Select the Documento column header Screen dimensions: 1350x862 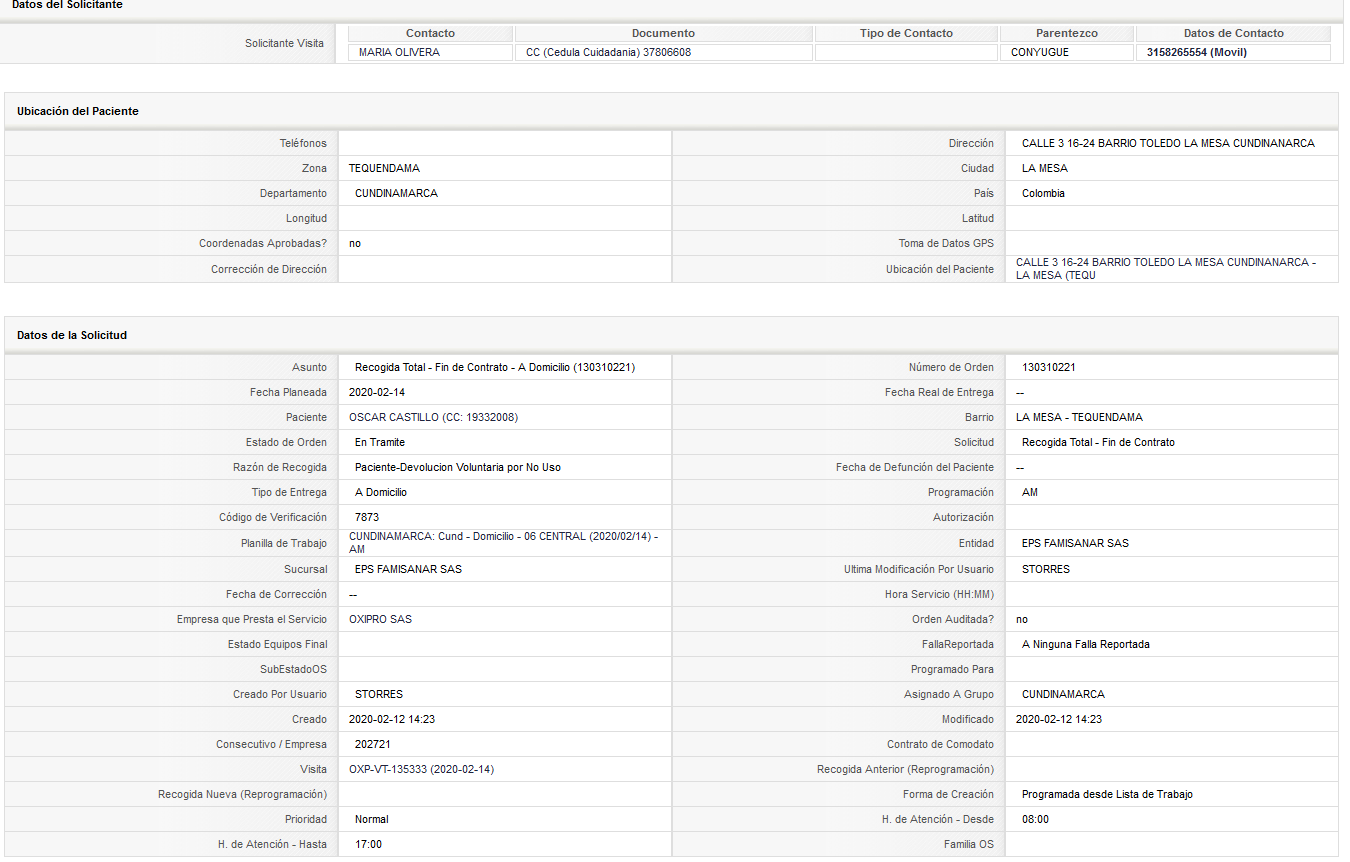(x=663, y=33)
